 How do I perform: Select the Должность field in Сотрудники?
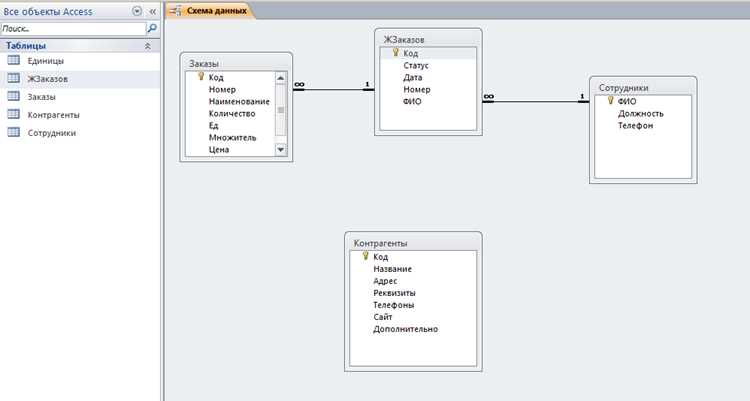tap(643, 113)
